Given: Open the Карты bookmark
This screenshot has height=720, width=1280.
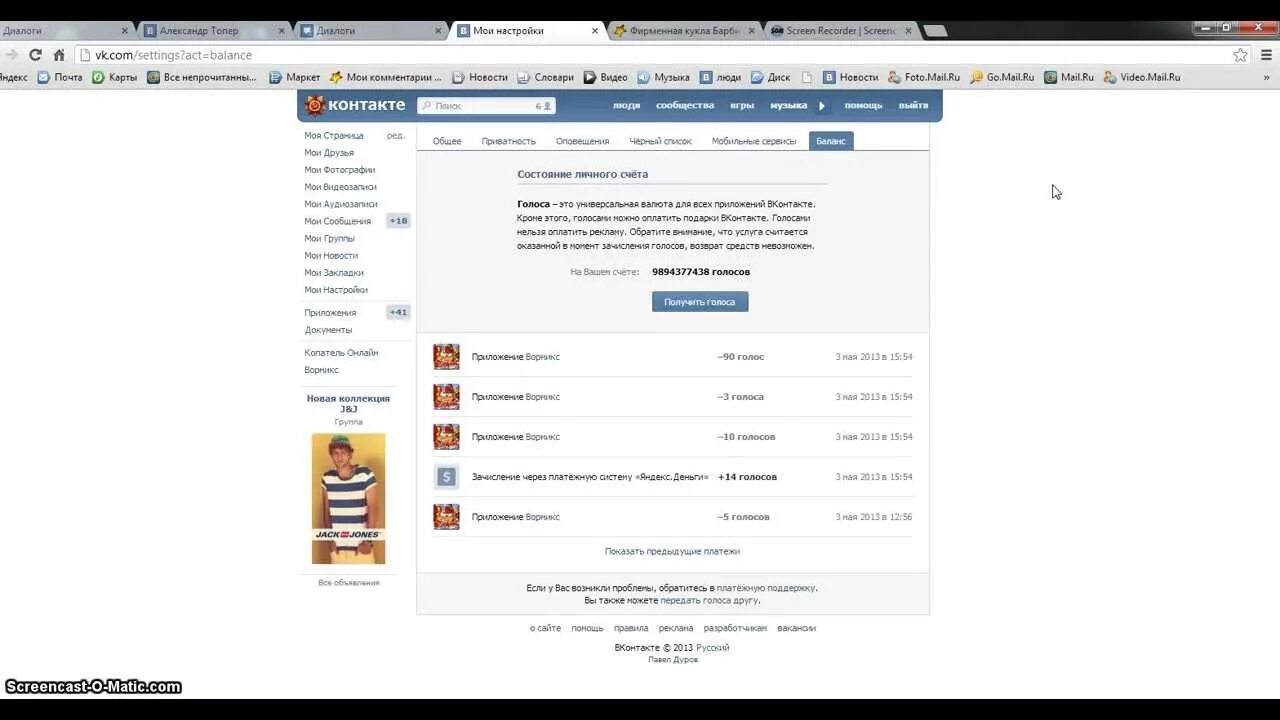Looking at the screenshot, I should 115,77.
